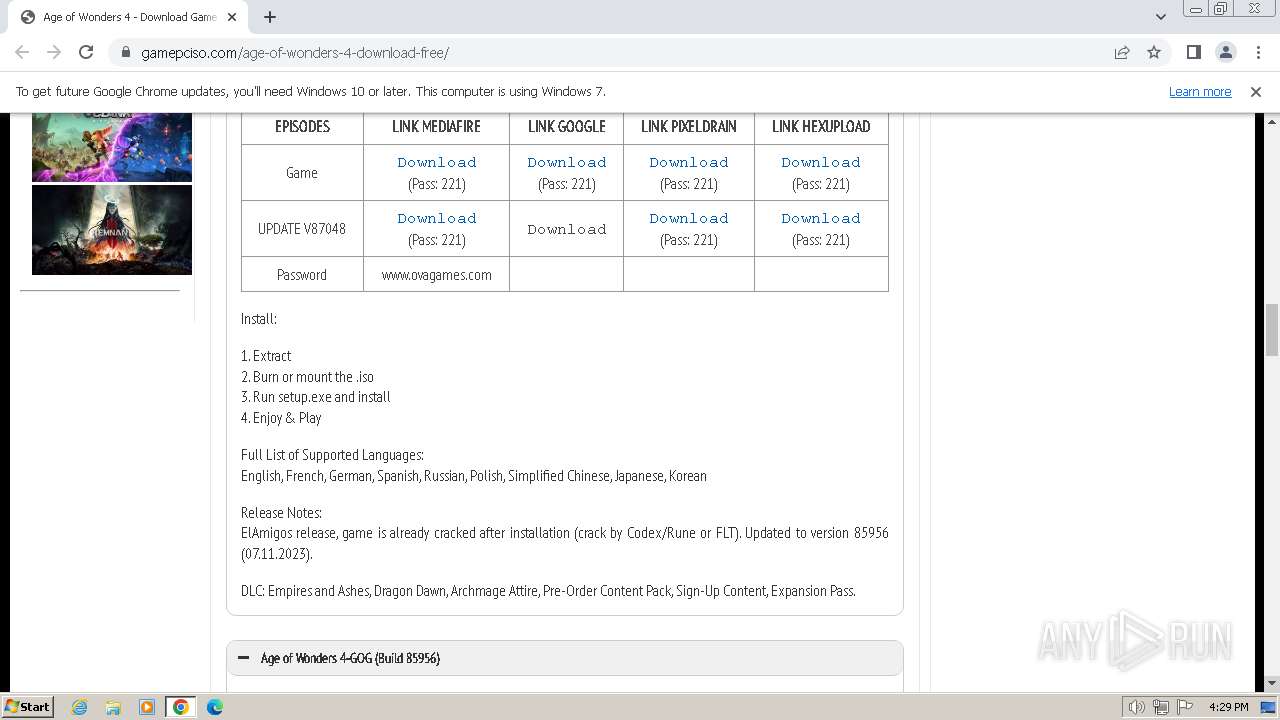Open Windows Media Player from taskbar
Screen dimensions: 1280x720
click(x=147, y=707)
